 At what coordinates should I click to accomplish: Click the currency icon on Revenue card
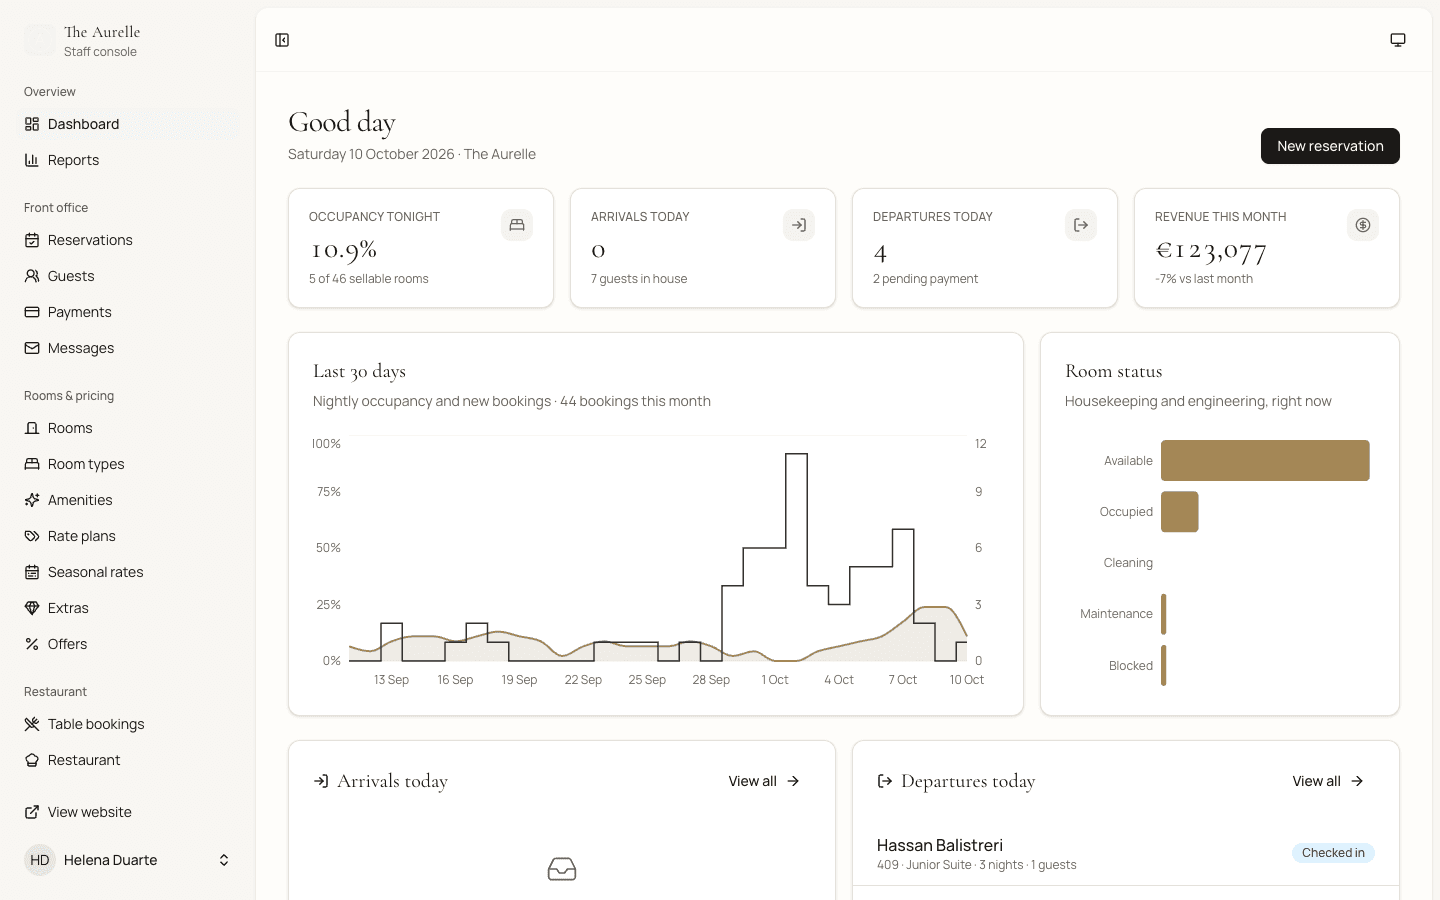pyautogui.click(x=1363, y=225)
